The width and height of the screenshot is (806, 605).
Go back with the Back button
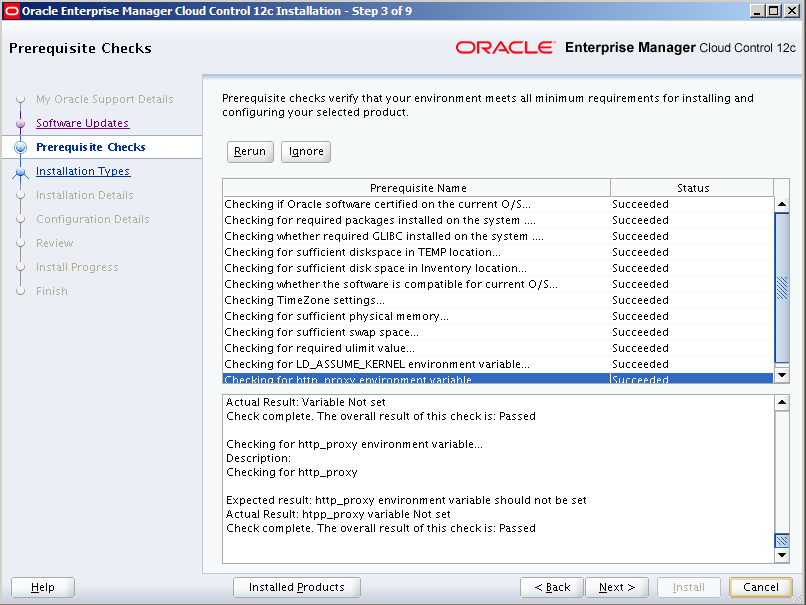pos(552,587)
